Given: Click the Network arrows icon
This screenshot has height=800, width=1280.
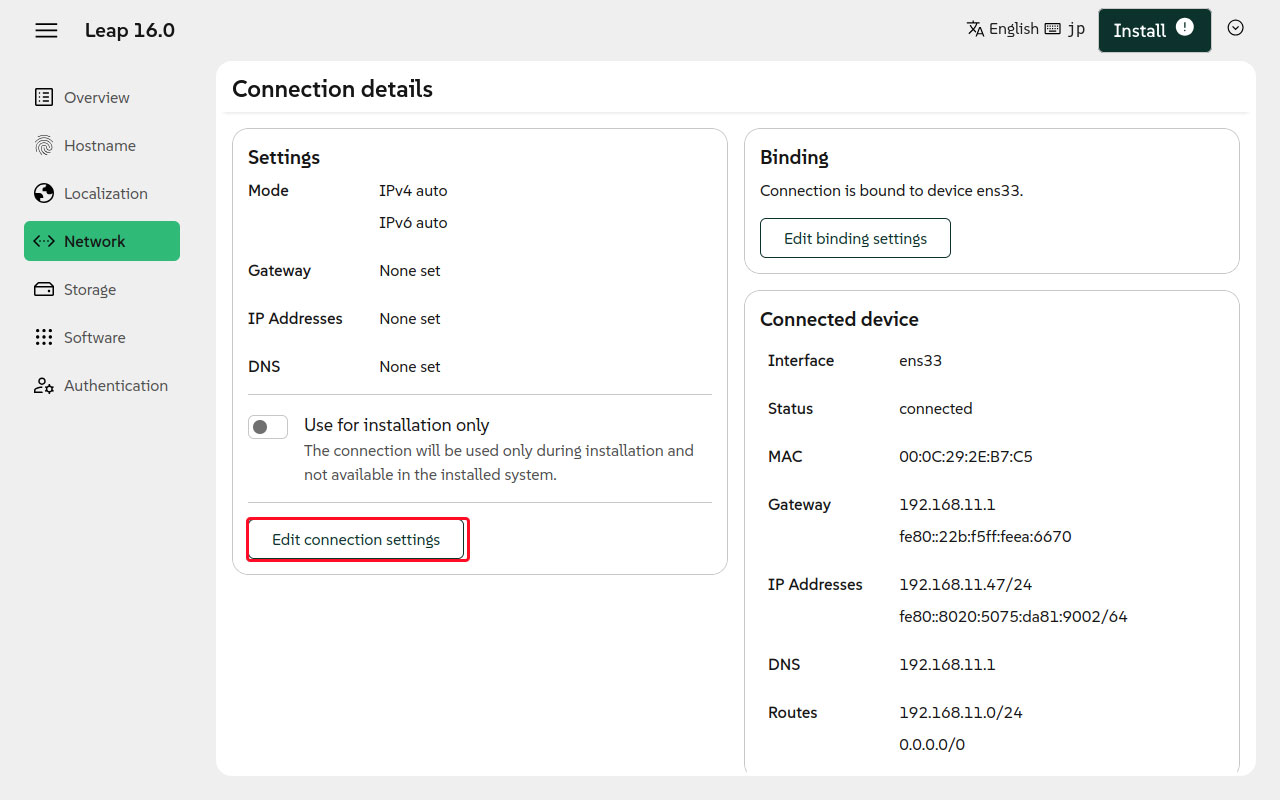Looking at the screenshot, I should click(x=44, y=241).
